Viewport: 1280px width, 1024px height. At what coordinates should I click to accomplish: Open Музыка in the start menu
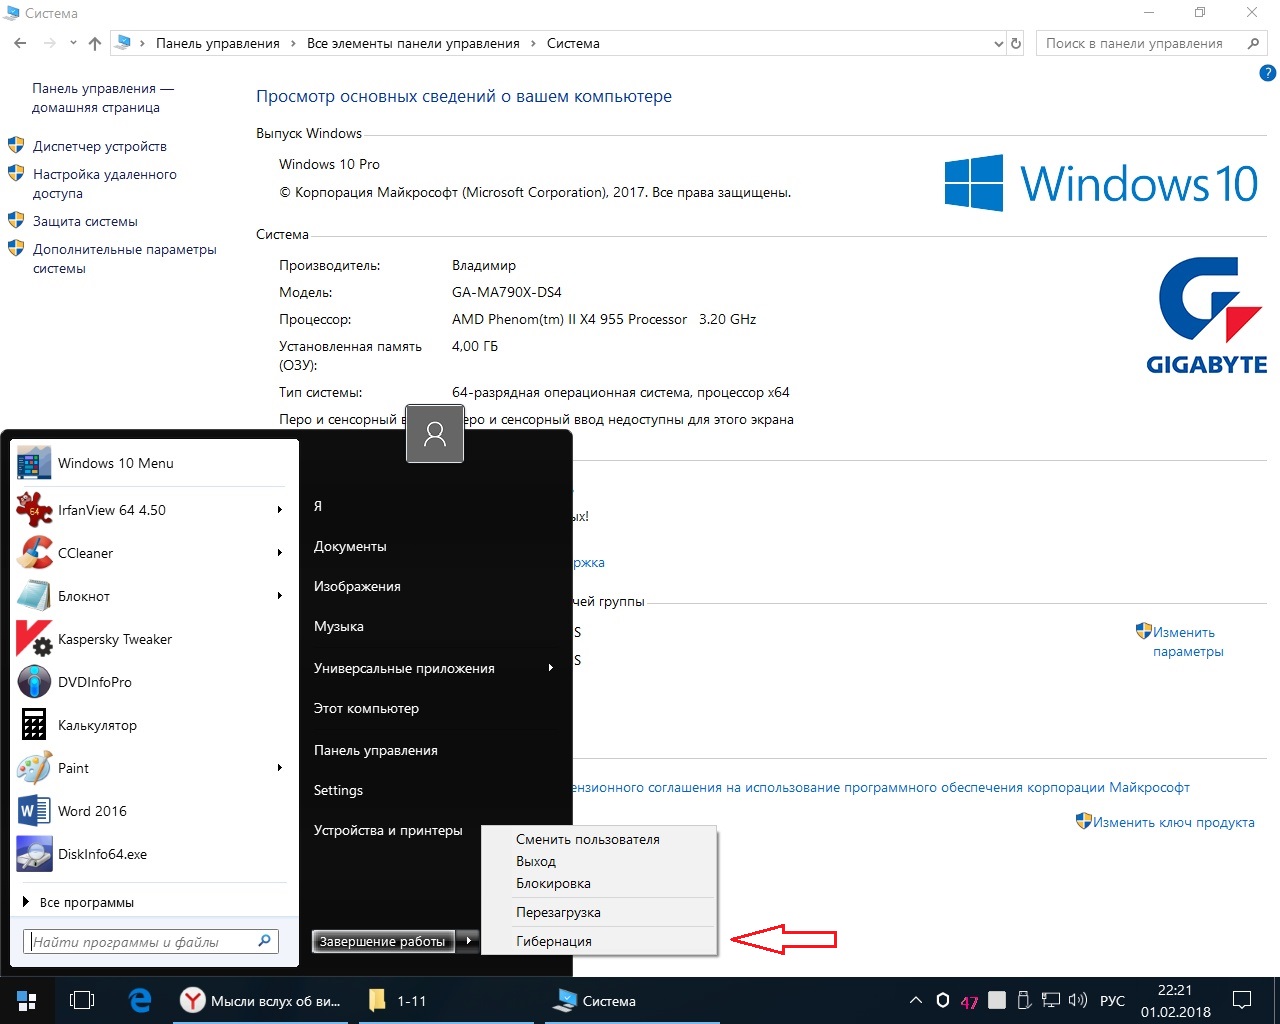coord(339,626)
